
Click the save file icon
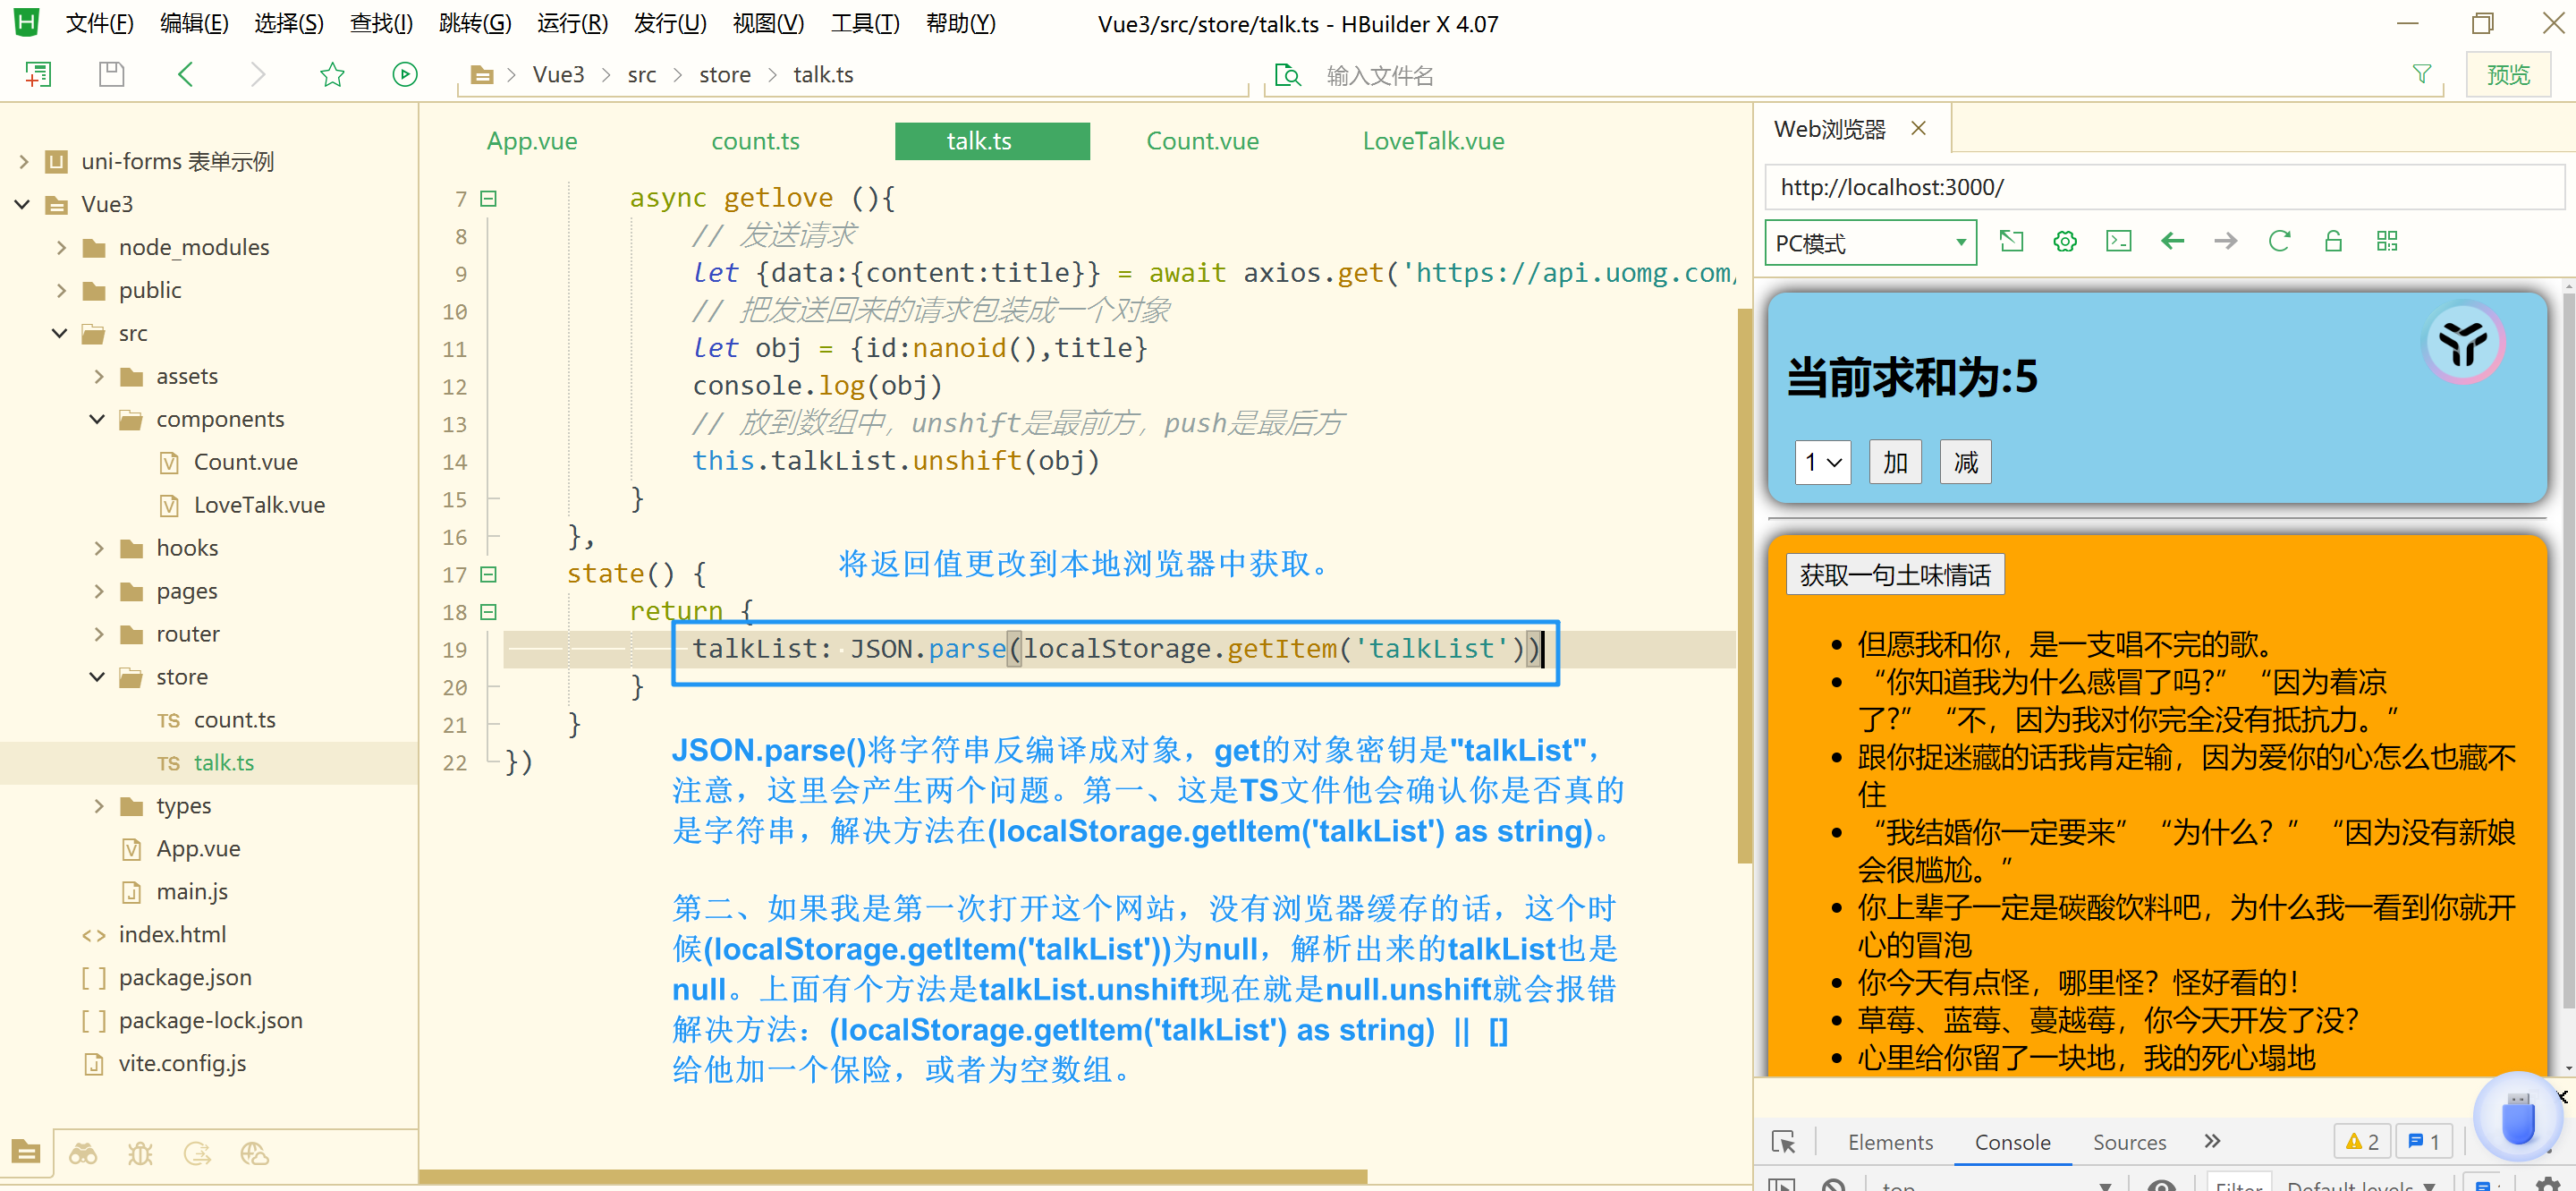coord(111,74)
